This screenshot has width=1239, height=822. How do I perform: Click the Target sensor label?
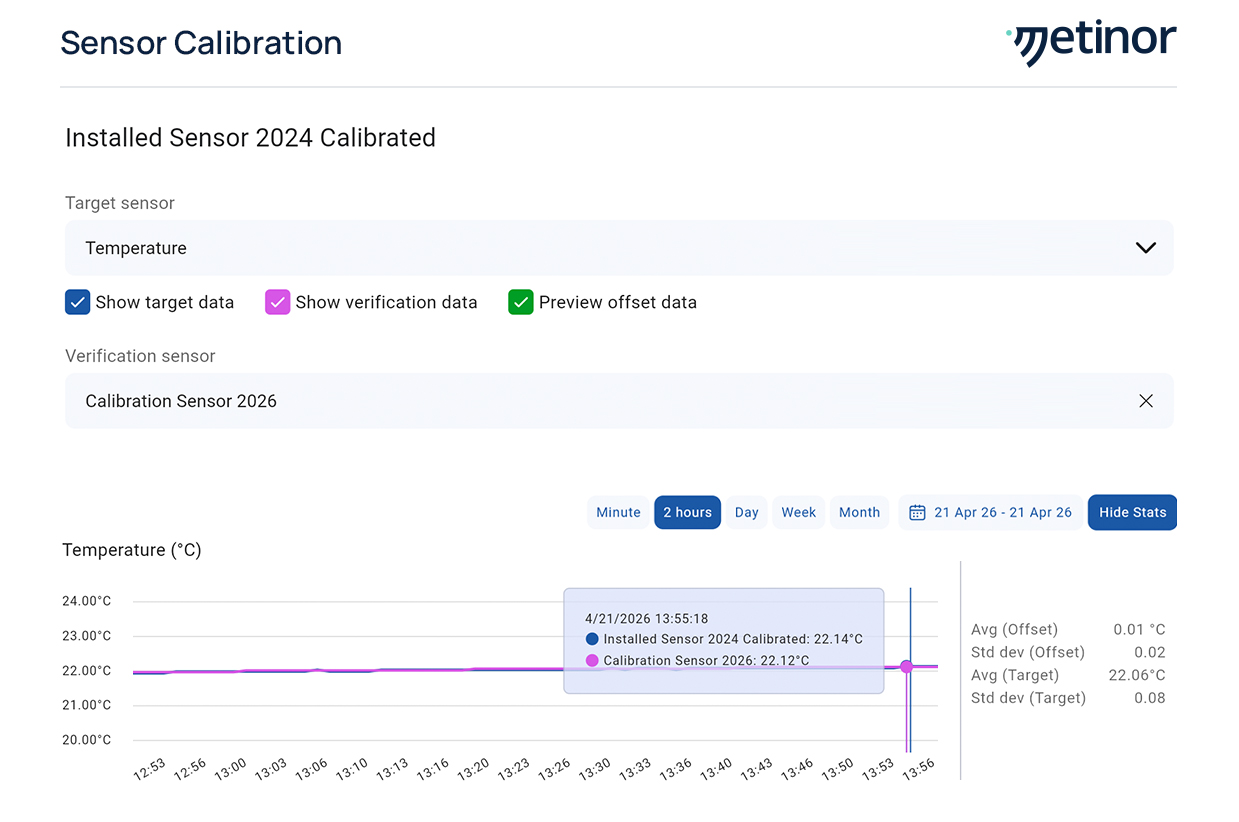[x=120, y=203]
